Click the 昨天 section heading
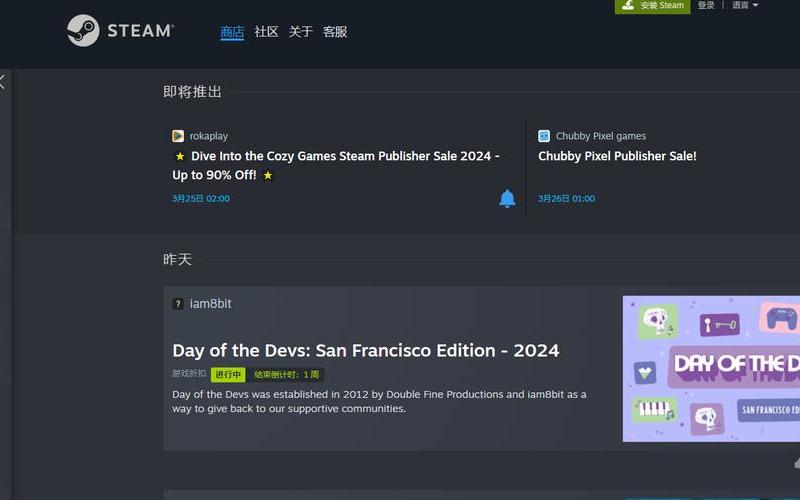Screen dimensions: 800x500 [x=178, y=259]
